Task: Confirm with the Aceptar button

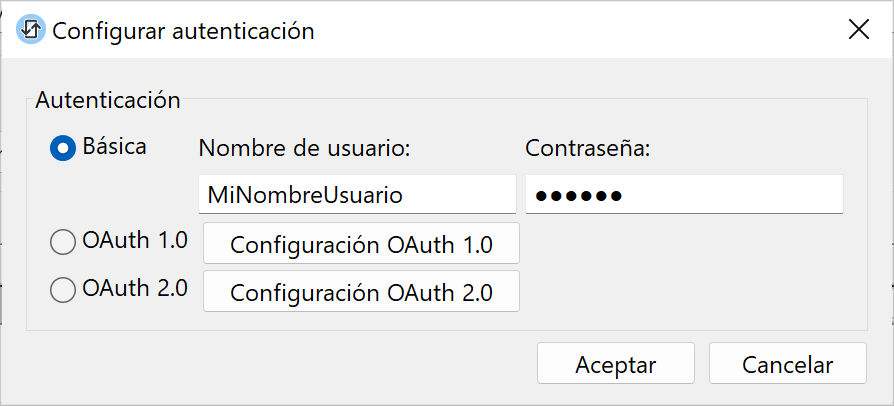Action: (615, 364)
